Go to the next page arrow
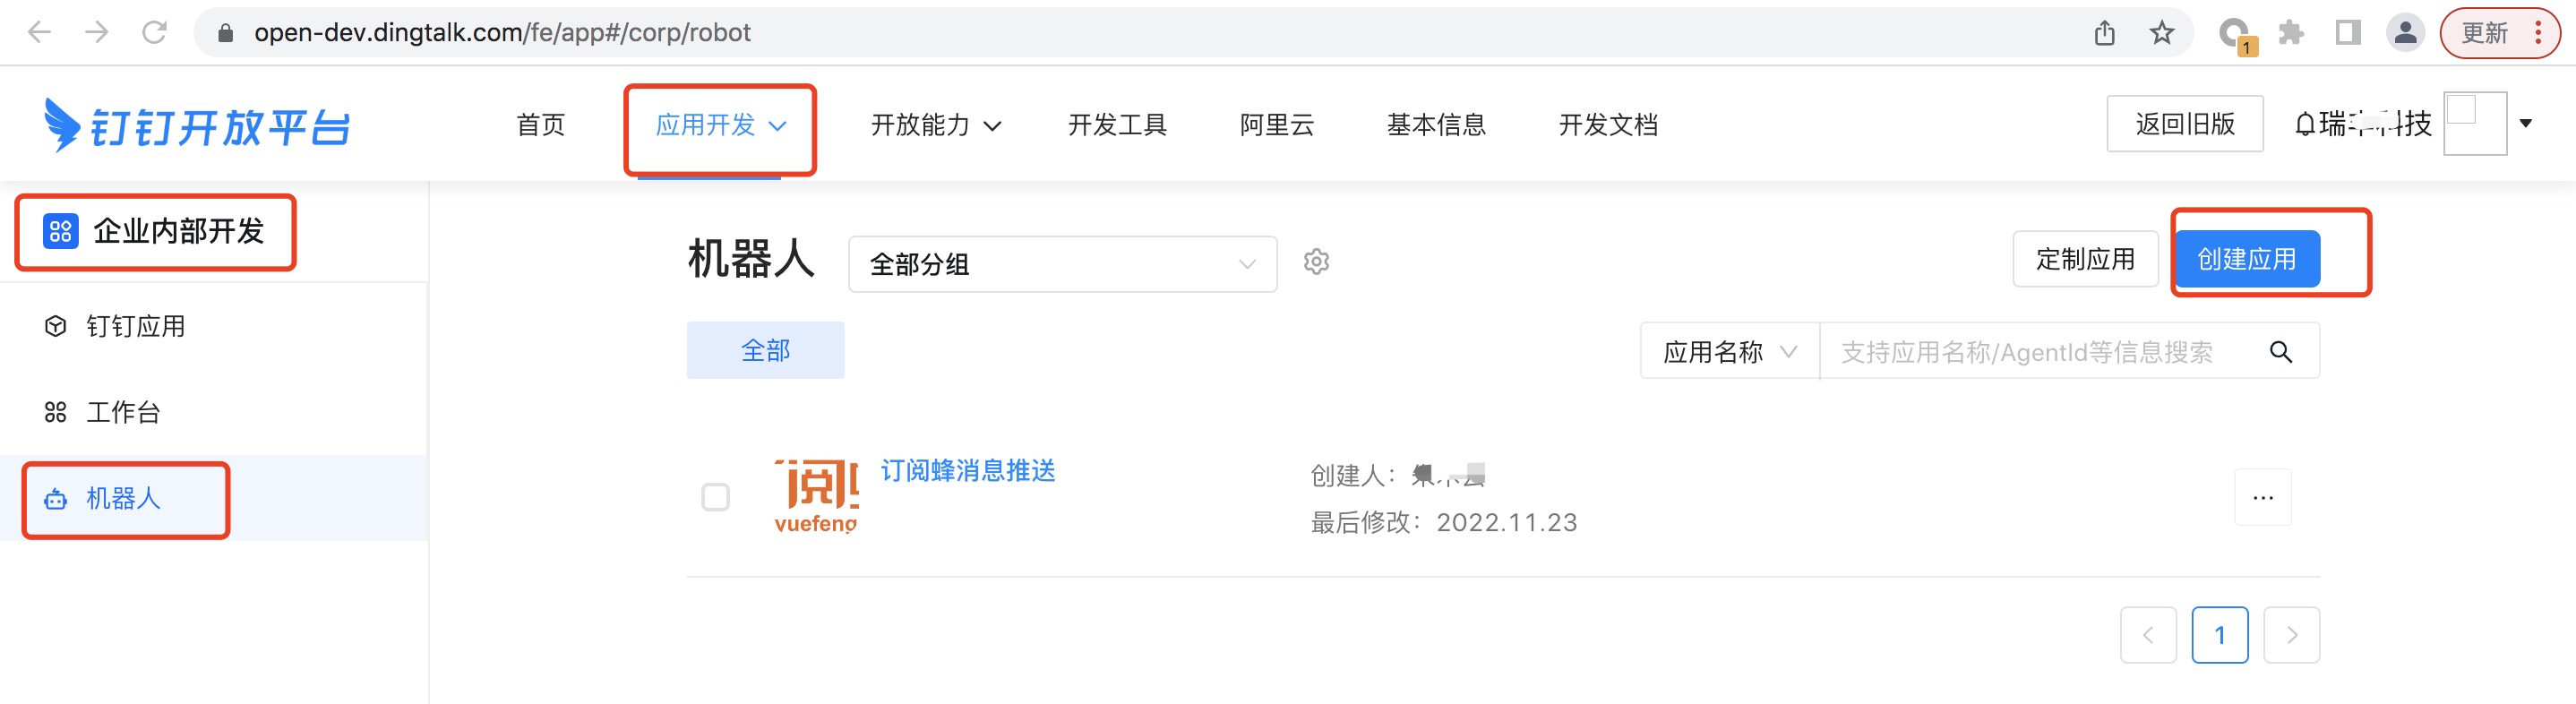 click(x=2291, y=635)
